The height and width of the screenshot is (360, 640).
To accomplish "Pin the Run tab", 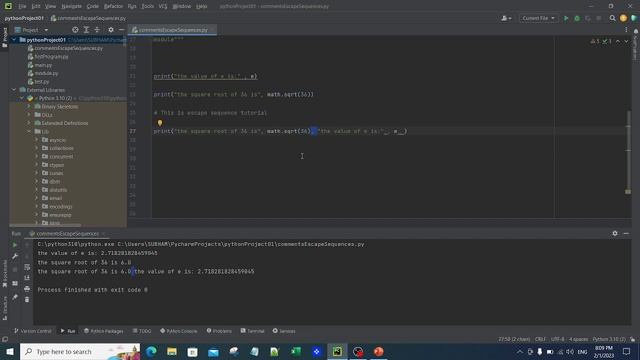I will (x=15, y=297).
